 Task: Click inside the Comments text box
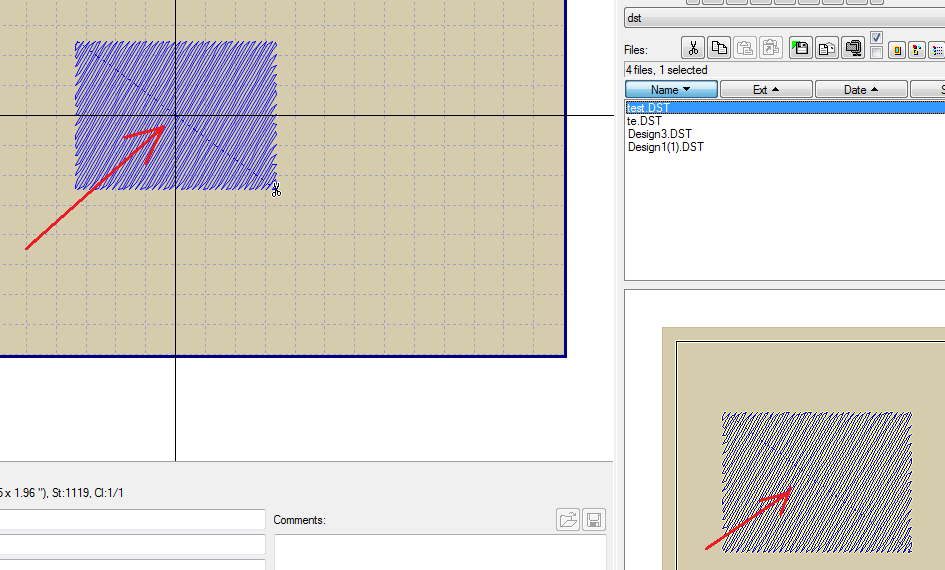click(440, 551)
